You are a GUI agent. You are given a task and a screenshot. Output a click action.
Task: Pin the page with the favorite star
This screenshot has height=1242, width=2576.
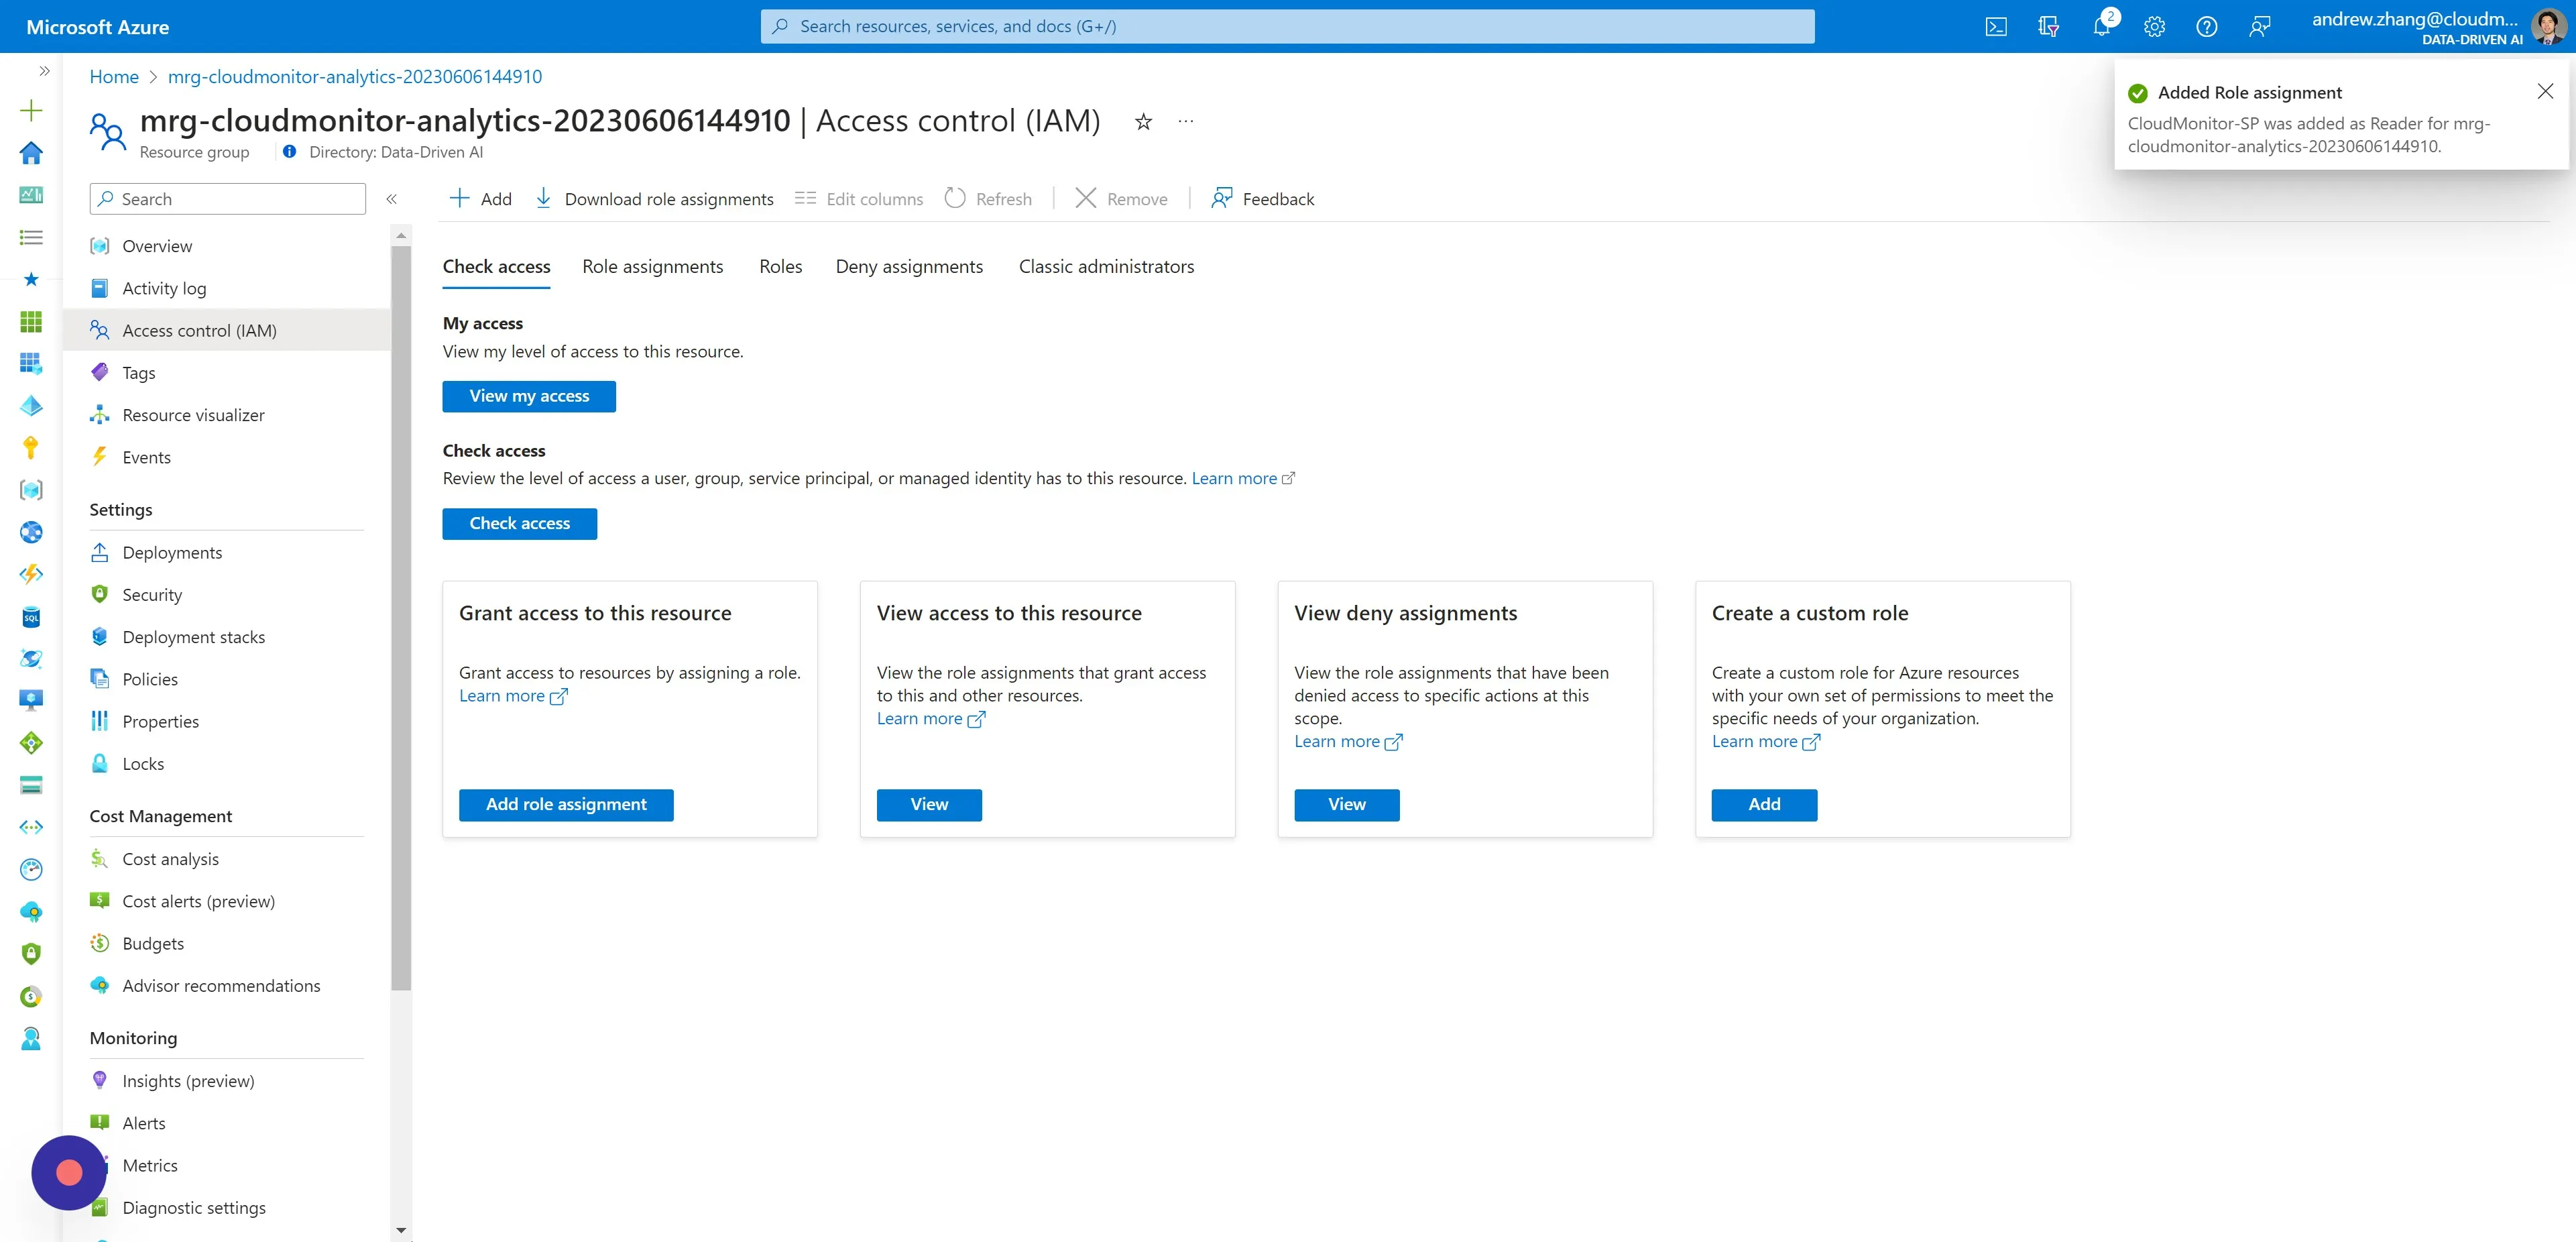1143,122
